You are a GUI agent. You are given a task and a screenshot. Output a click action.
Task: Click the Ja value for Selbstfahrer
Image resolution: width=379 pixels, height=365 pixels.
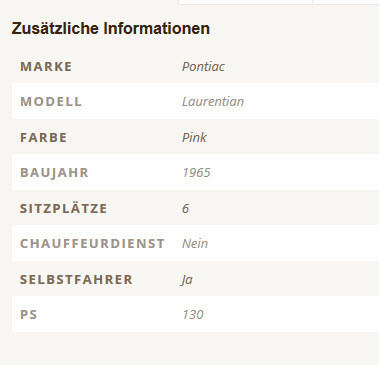(x=187, y=280)
